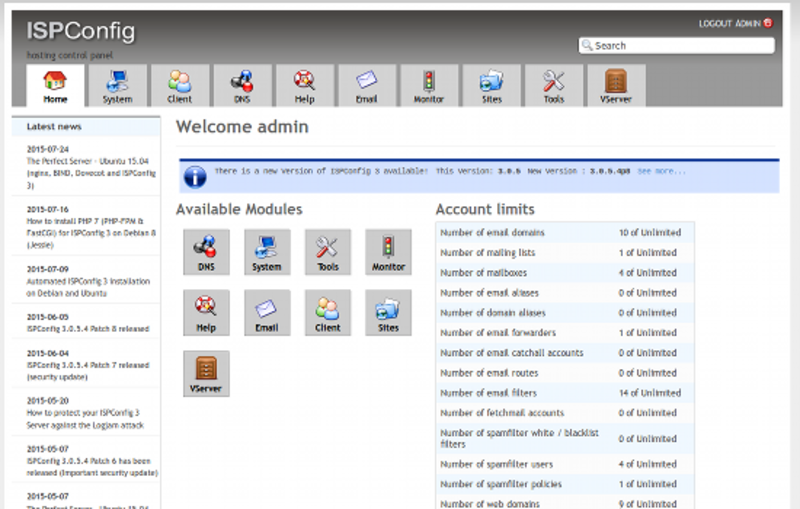Image resolution: width=800 pixels, height=509 pixels.
Task: Open the System tab in top navigation
Action: tap(117, 86)
